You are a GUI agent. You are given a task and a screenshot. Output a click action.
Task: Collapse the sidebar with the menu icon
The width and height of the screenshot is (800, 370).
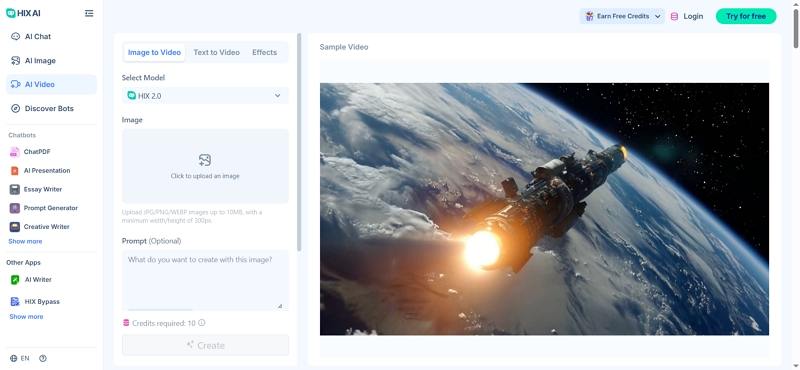coord(89,13)
